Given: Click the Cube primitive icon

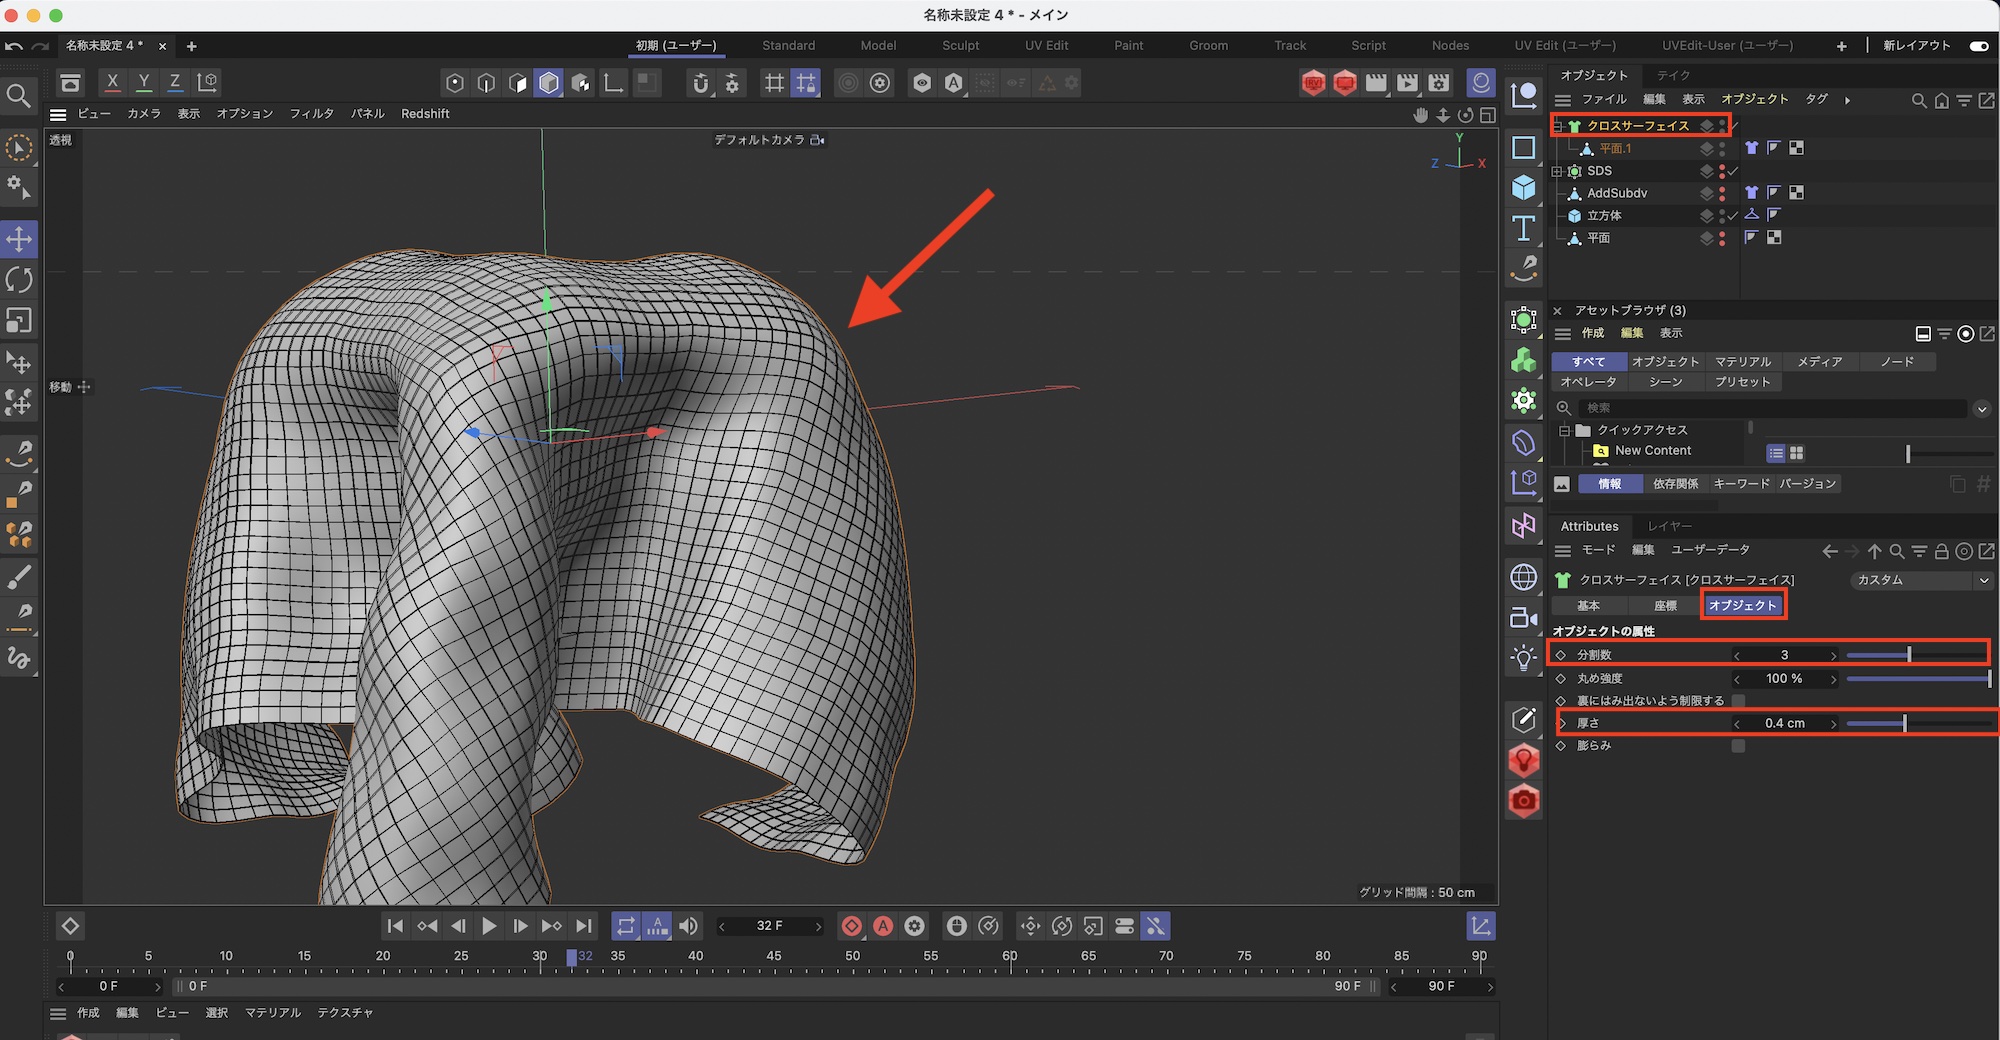Looking at the screenshot, I should pos(1523,188).
